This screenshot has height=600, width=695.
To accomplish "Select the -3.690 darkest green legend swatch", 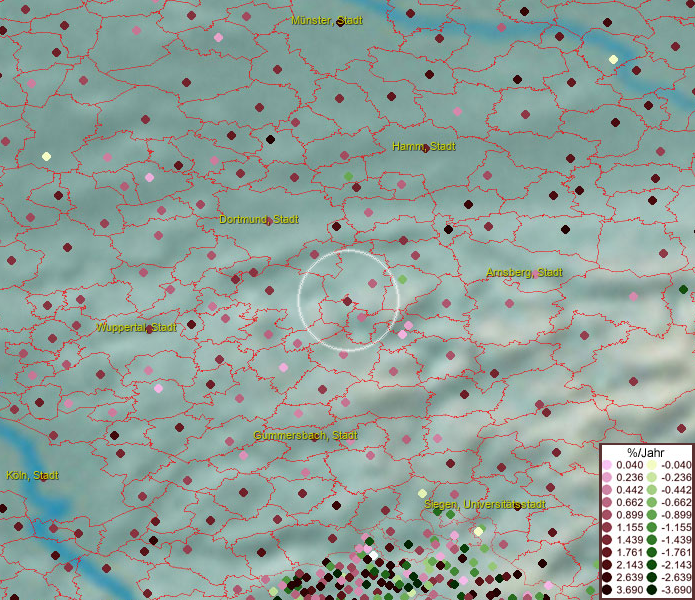I will (652, 590).
